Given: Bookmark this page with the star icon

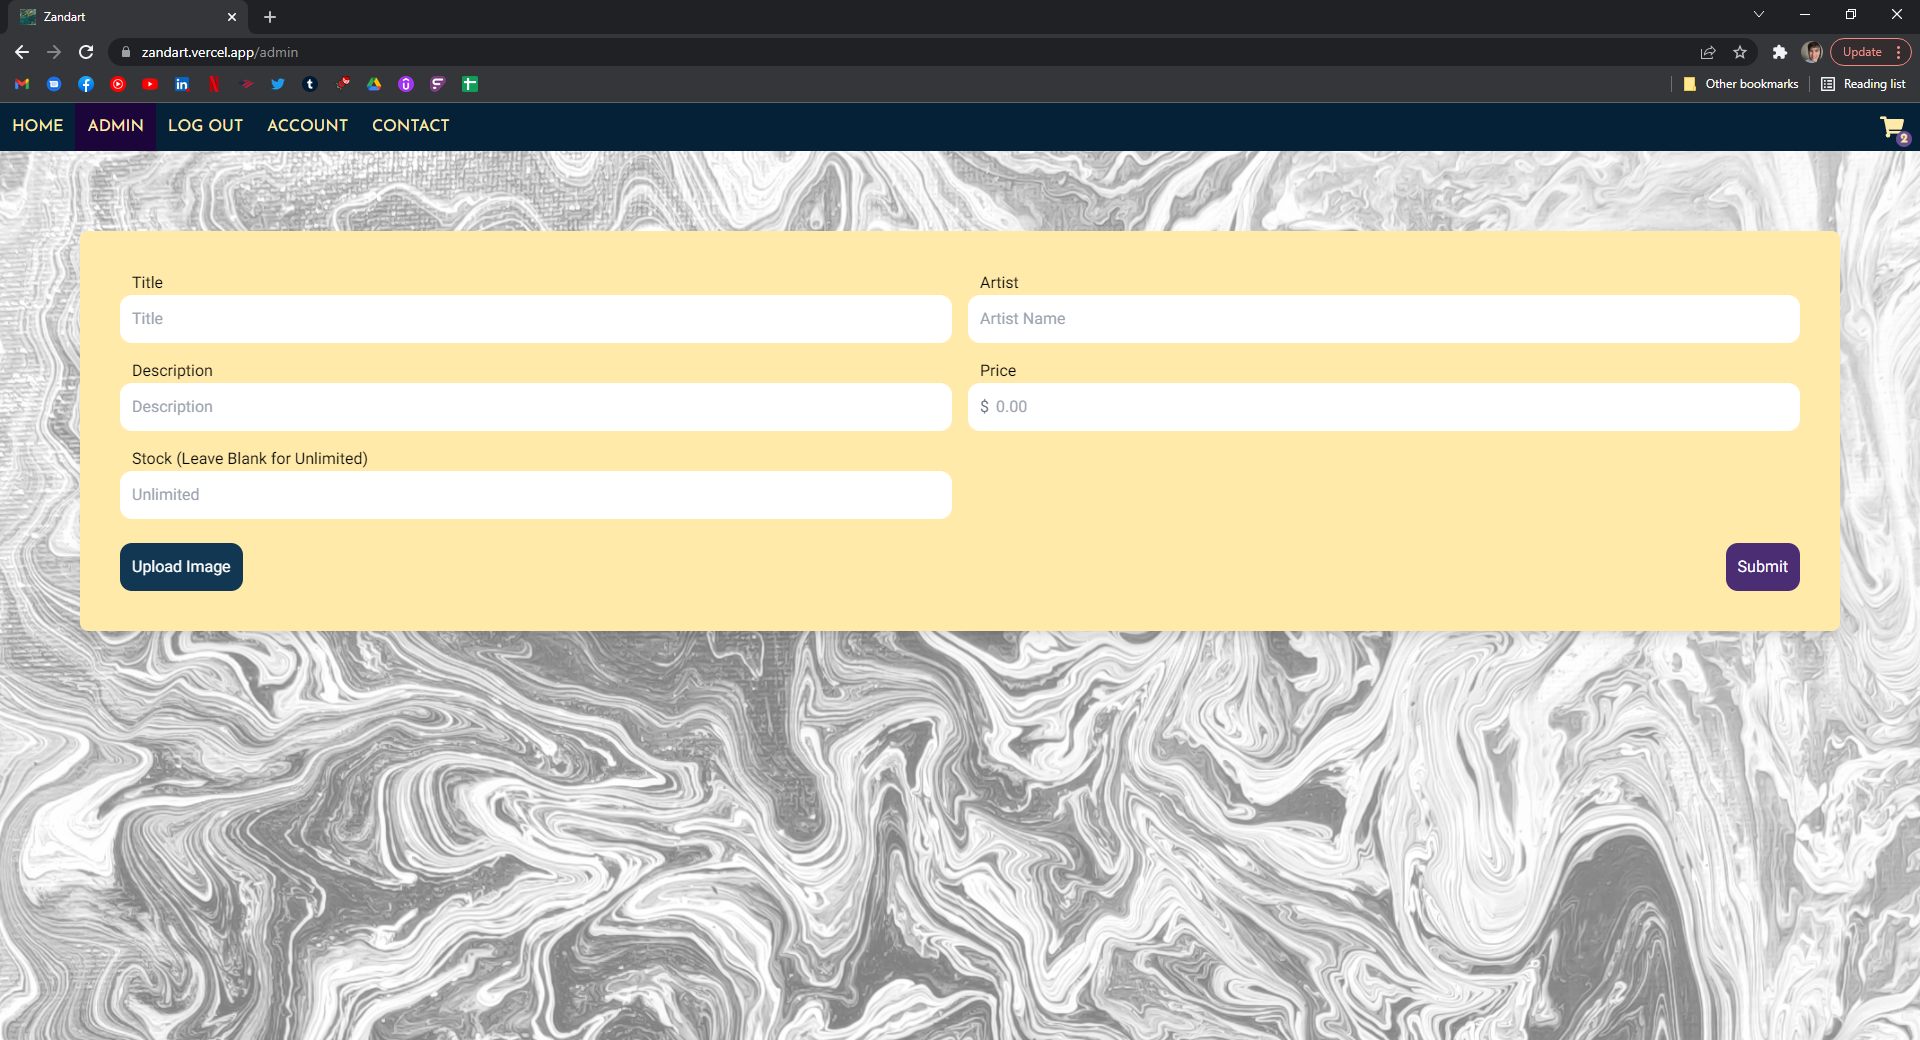Looking at the screenshot, I should coord(1740,52).
